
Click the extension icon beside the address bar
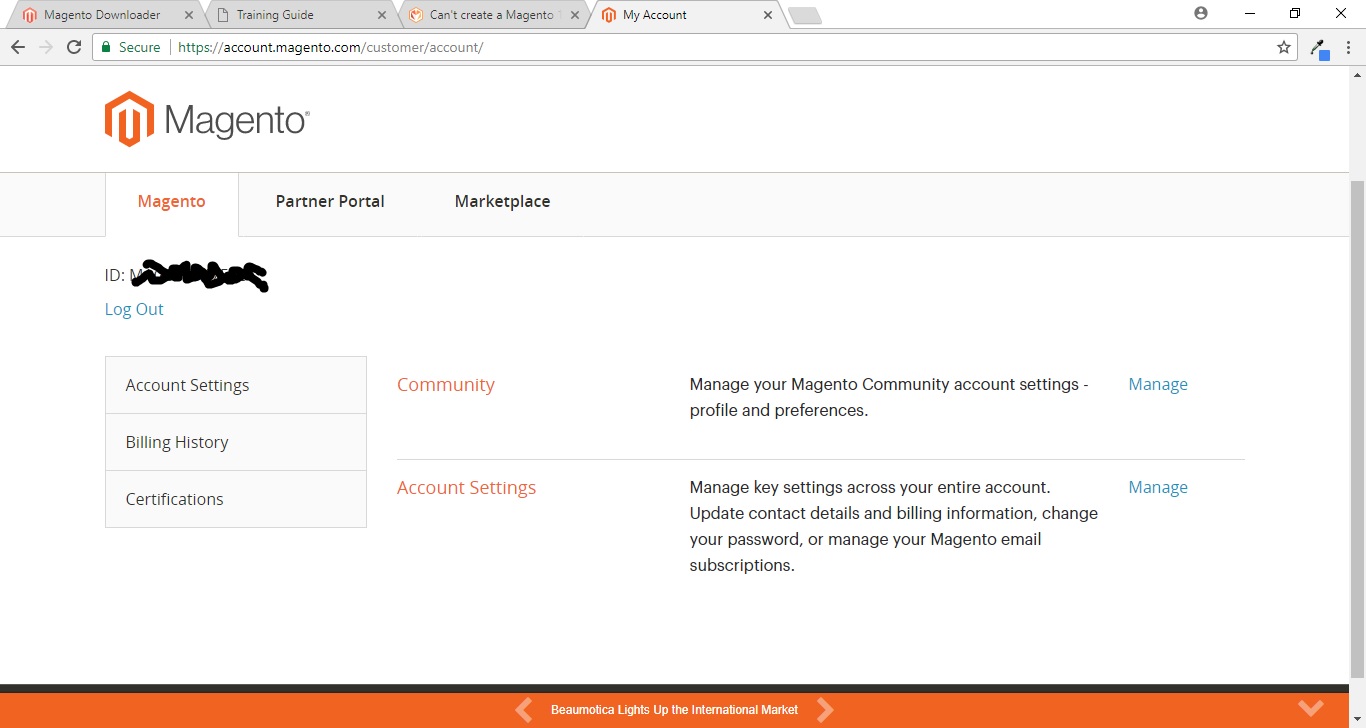(x=1318, y=47)
